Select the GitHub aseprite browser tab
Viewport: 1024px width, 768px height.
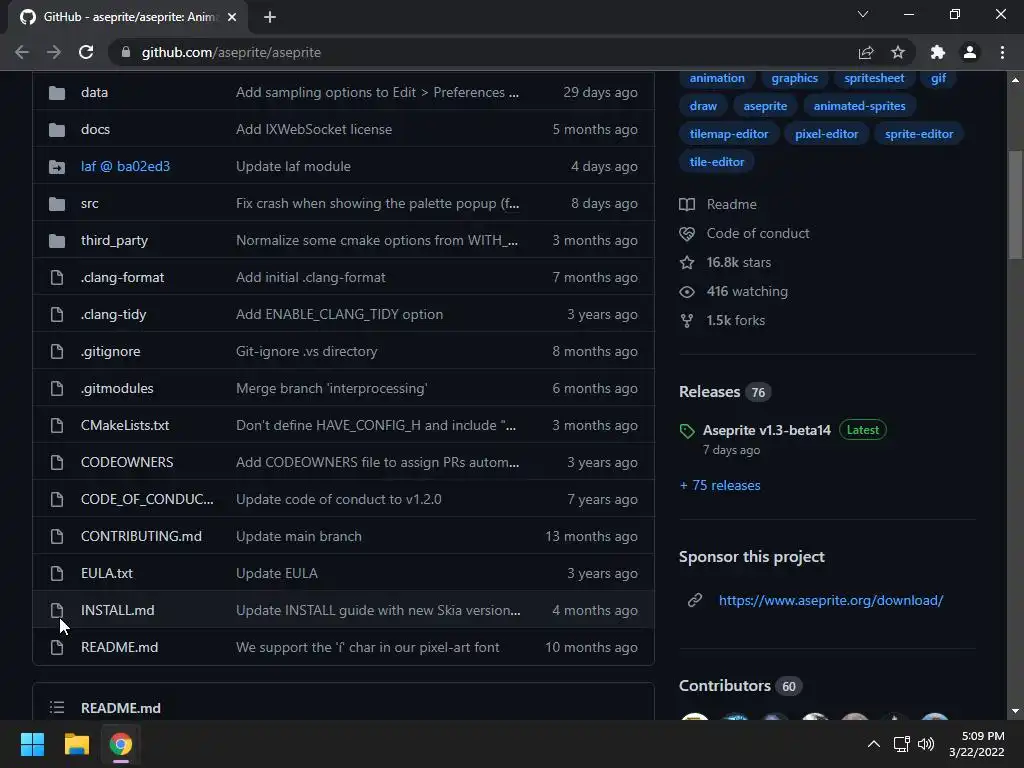(128, 17)
